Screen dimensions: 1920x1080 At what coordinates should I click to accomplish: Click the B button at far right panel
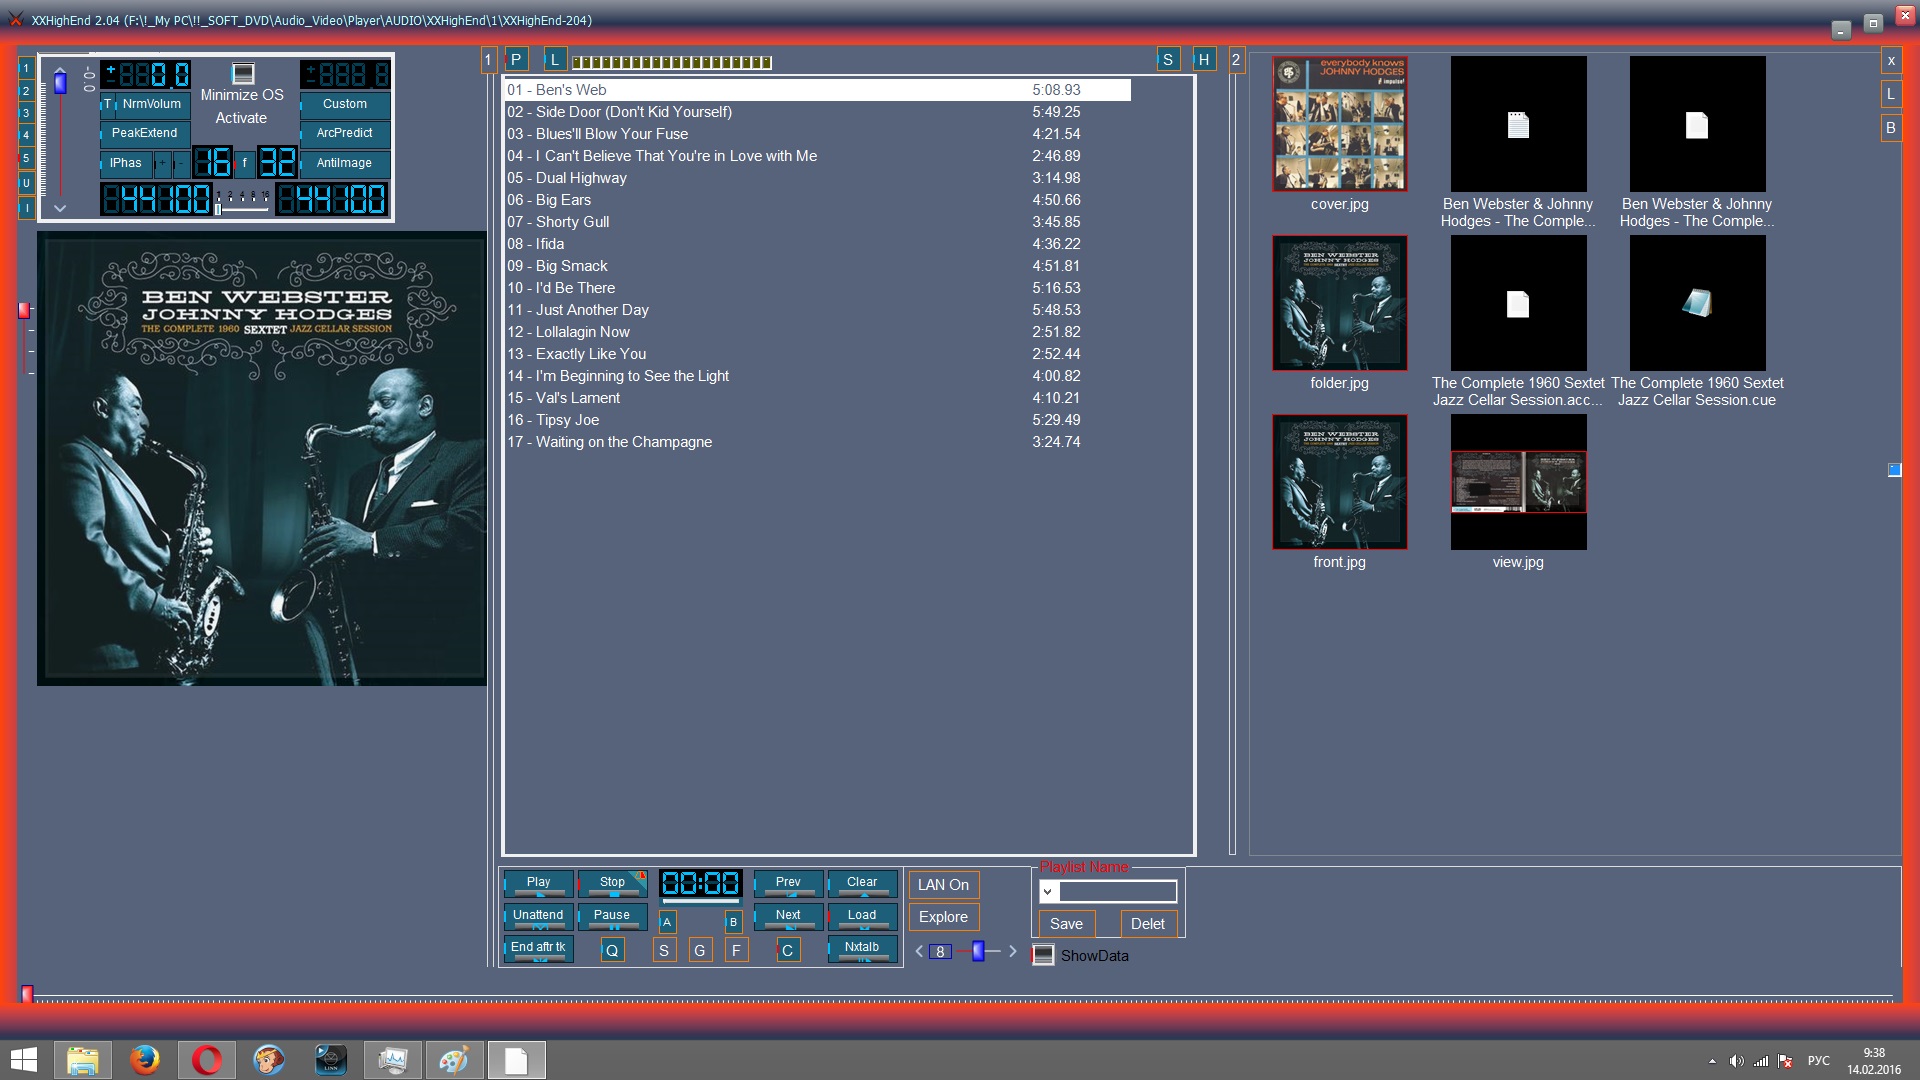tap(1891, 128)
